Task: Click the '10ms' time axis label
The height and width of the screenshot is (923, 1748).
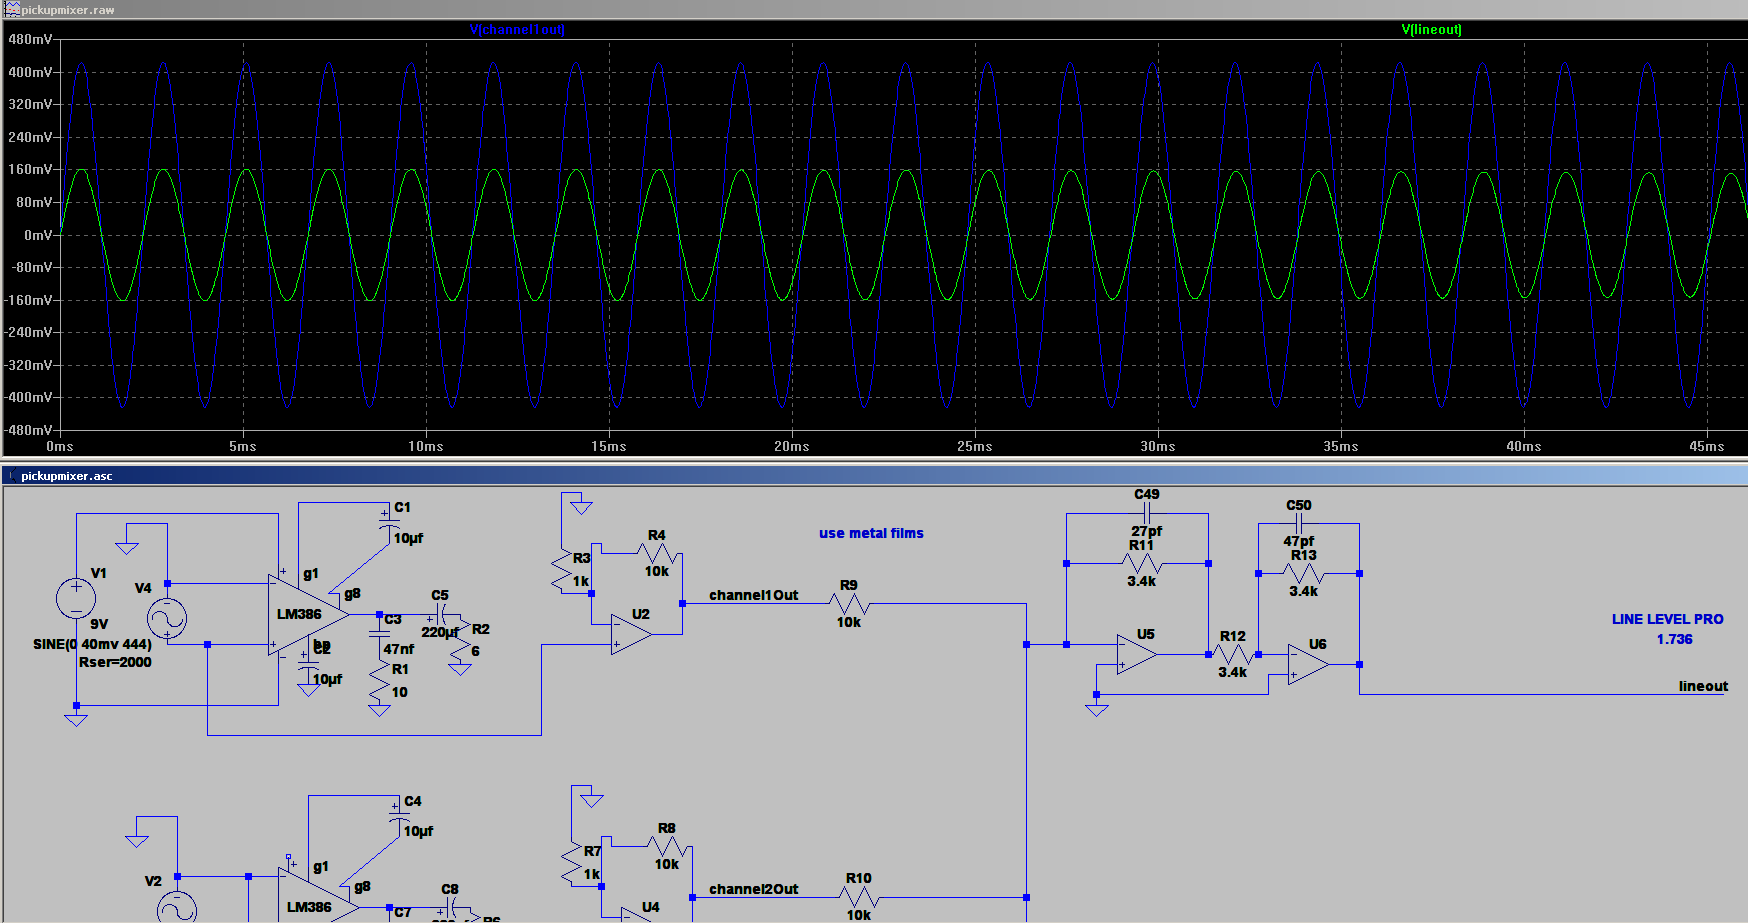Action: coord(426,446)
